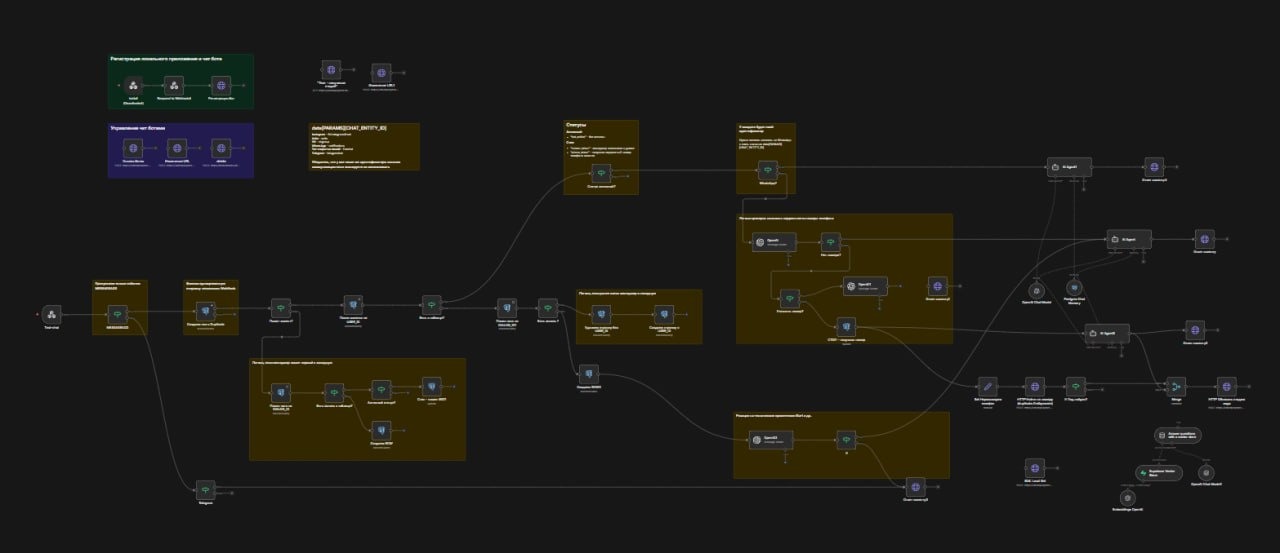This screenshot has width=1280, height=553.
Task: Select the HTTP request node right of Merge
Action: point(1227,387)
